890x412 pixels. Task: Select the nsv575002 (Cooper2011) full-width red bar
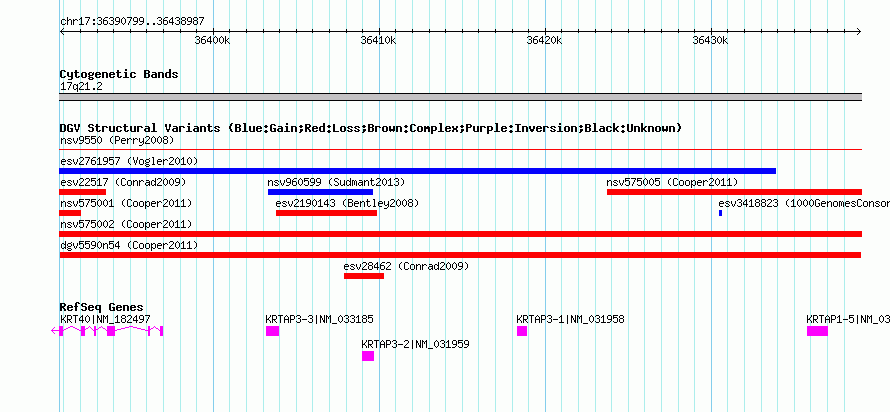[x=460, y=234]
